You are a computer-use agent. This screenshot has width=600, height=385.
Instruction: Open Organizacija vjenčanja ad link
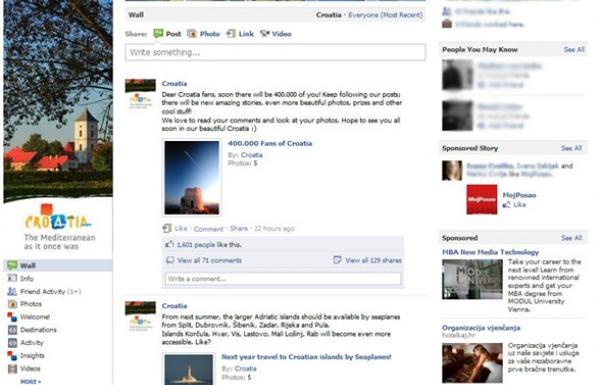coord(481,328)
